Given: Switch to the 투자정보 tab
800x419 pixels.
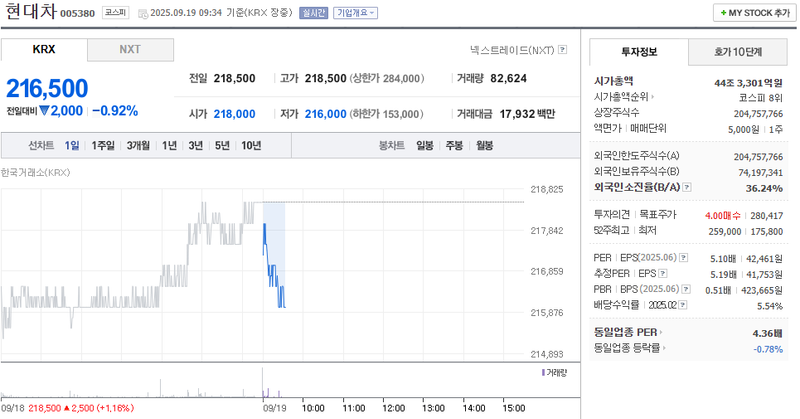Looking at the screenshot, I should coord(639,52).
